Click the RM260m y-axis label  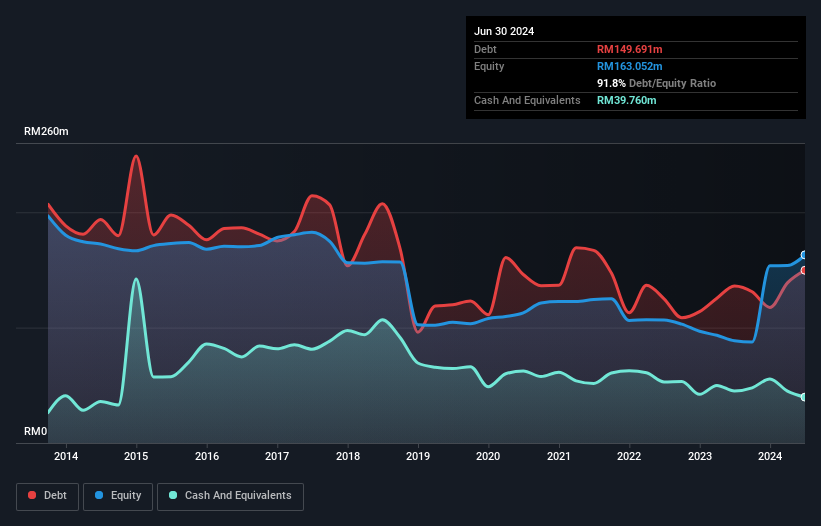(46, 131)
